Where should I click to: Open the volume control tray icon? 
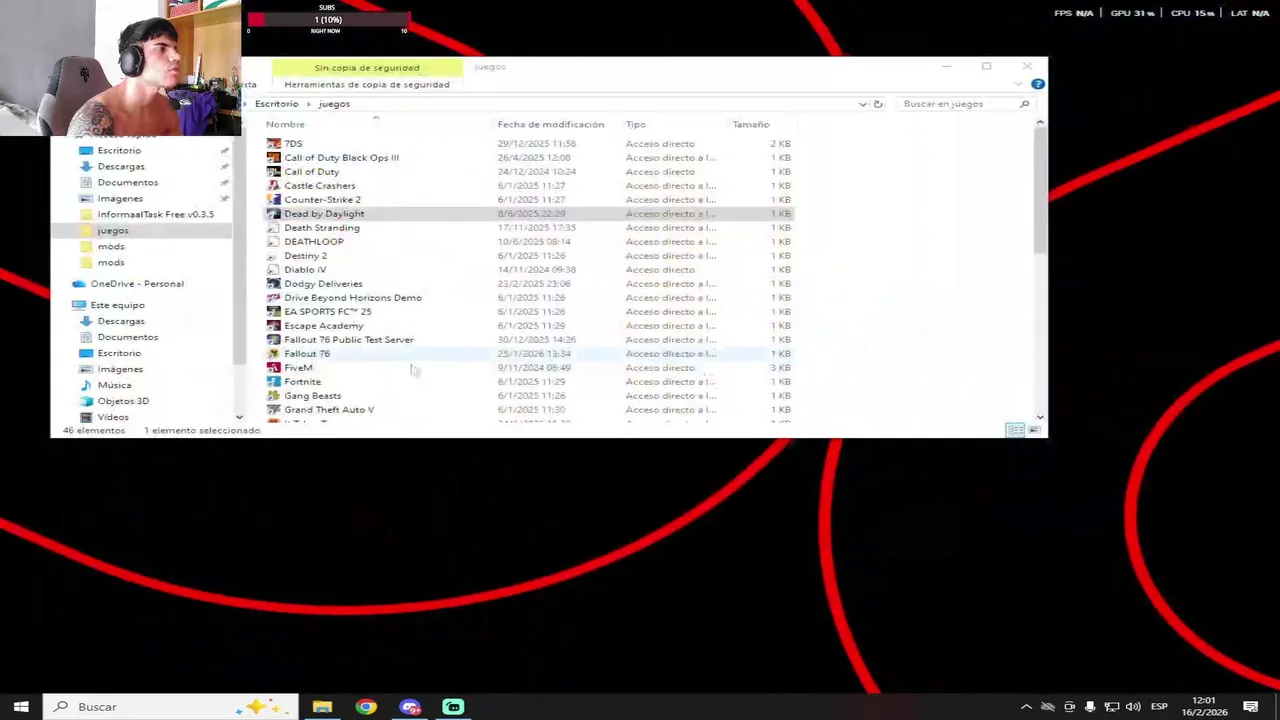[x=1133, y=707]
